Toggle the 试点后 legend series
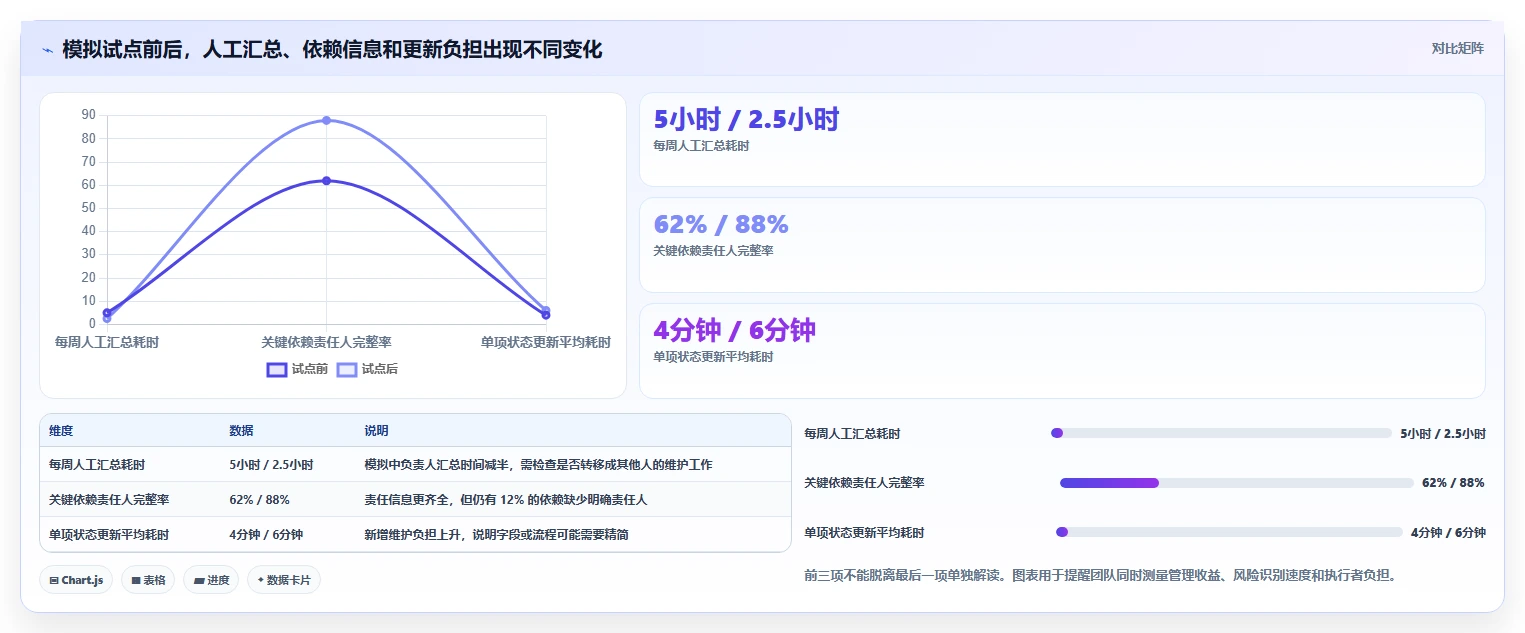Image resolution: width=1525 pixels, height=633 pixels. tap(367, 369)
